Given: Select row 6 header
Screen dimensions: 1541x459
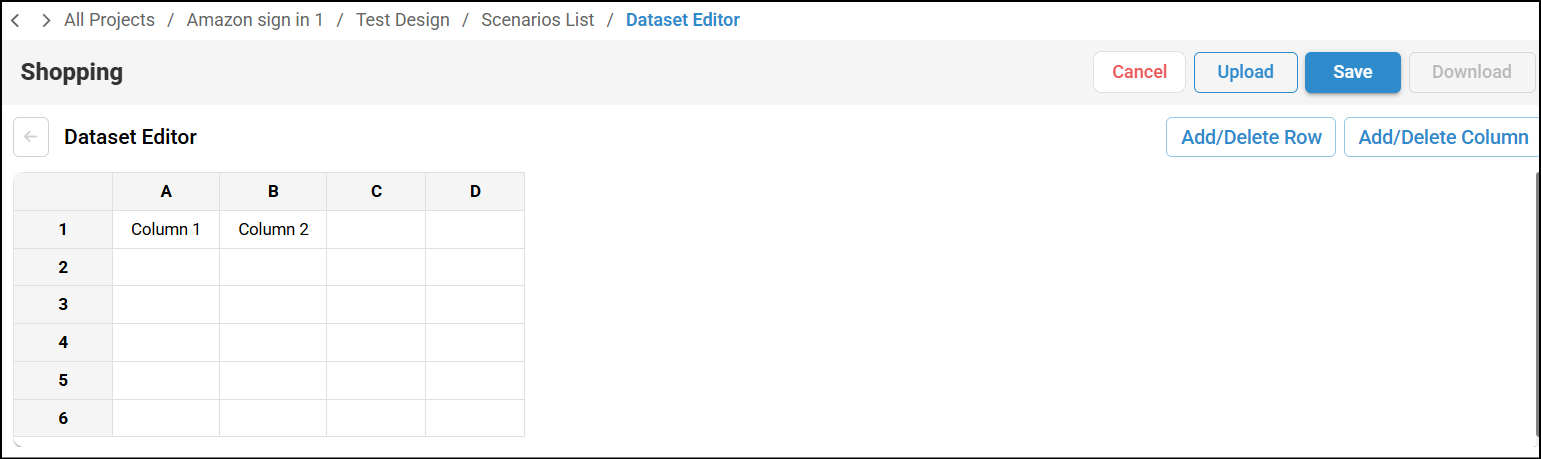Looking at the screenshot, I should 63,418.
